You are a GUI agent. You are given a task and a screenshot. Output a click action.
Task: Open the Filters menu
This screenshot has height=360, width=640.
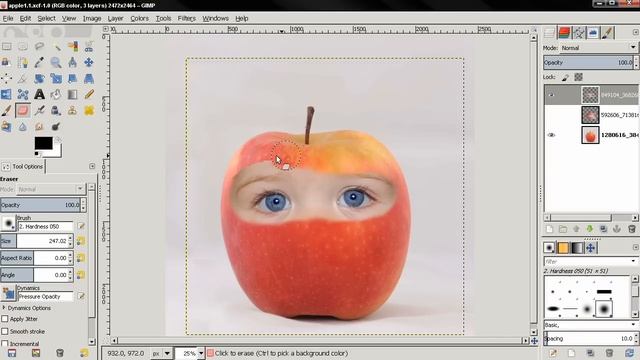(x=187, y=18)
